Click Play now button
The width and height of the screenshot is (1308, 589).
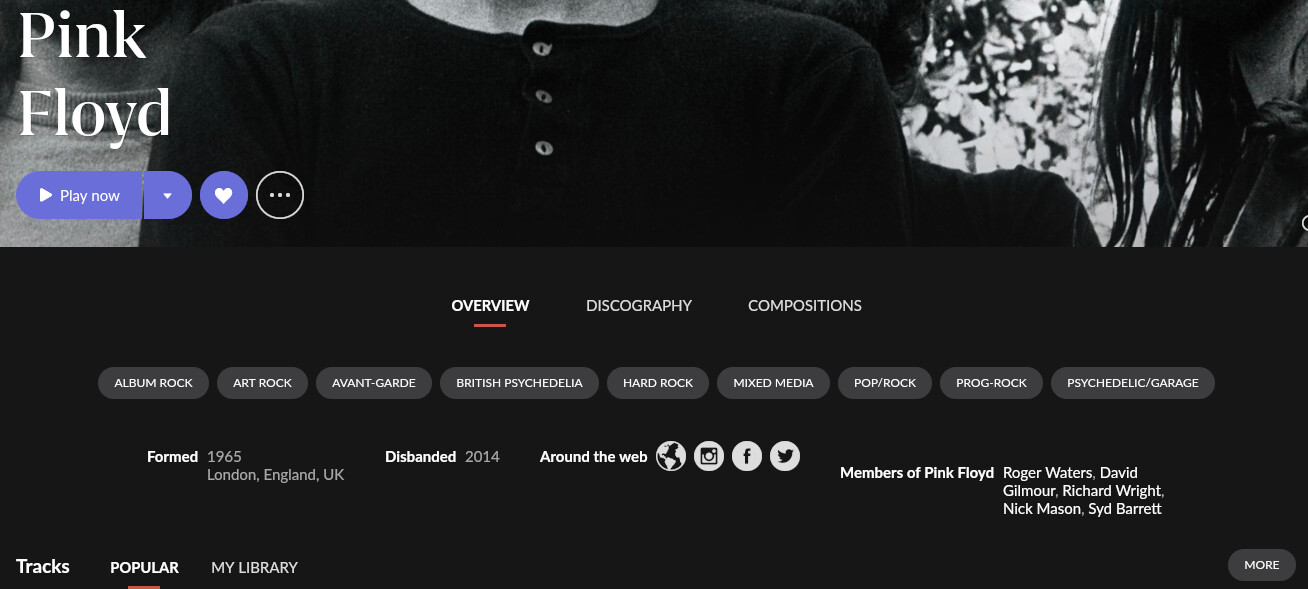click(79, 195)
